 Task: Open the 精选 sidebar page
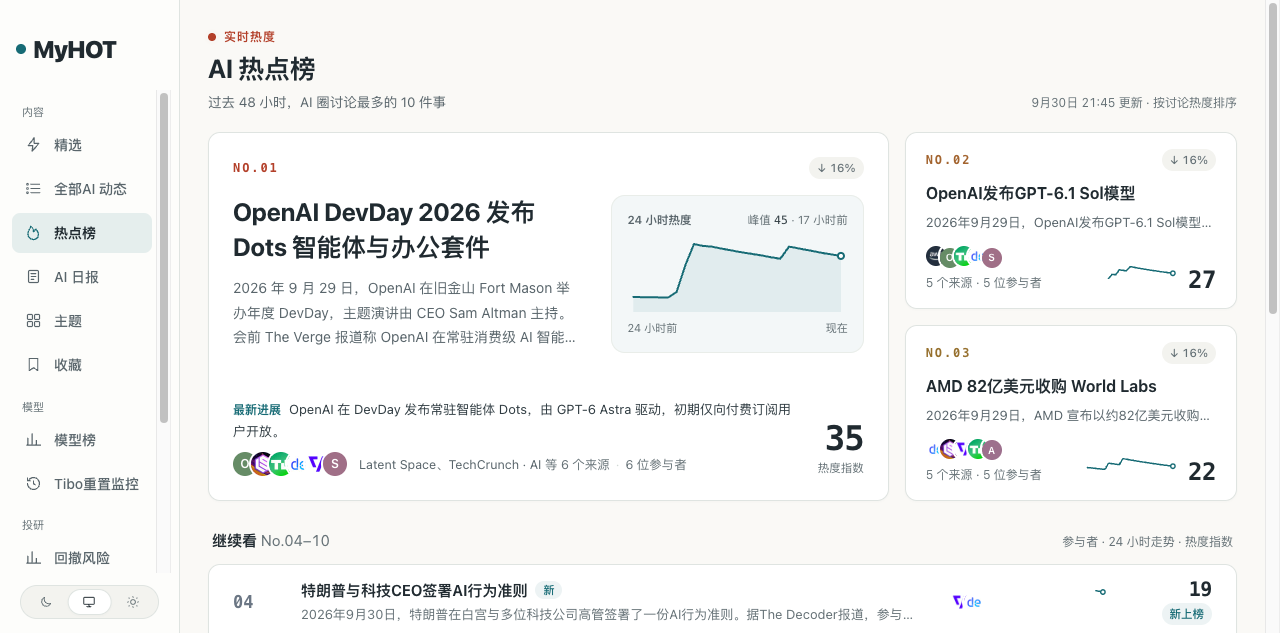[82, 145]
